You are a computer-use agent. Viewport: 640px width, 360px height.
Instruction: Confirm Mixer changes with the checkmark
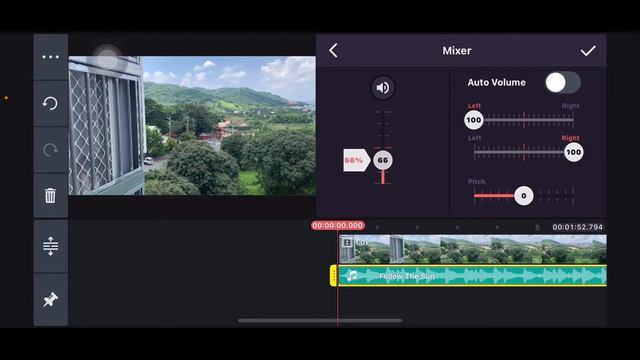click(588, 51)
